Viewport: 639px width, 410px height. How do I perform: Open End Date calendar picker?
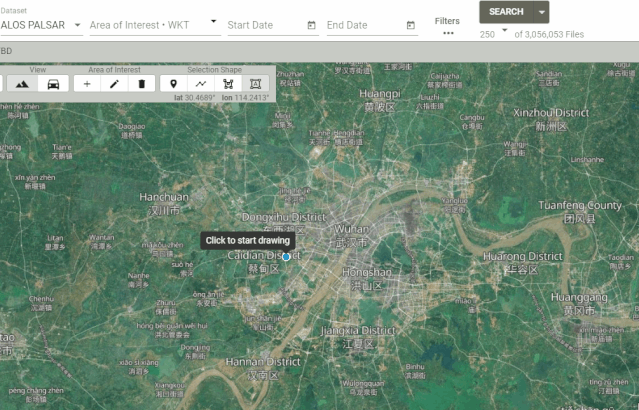click(x=411, y=25)
